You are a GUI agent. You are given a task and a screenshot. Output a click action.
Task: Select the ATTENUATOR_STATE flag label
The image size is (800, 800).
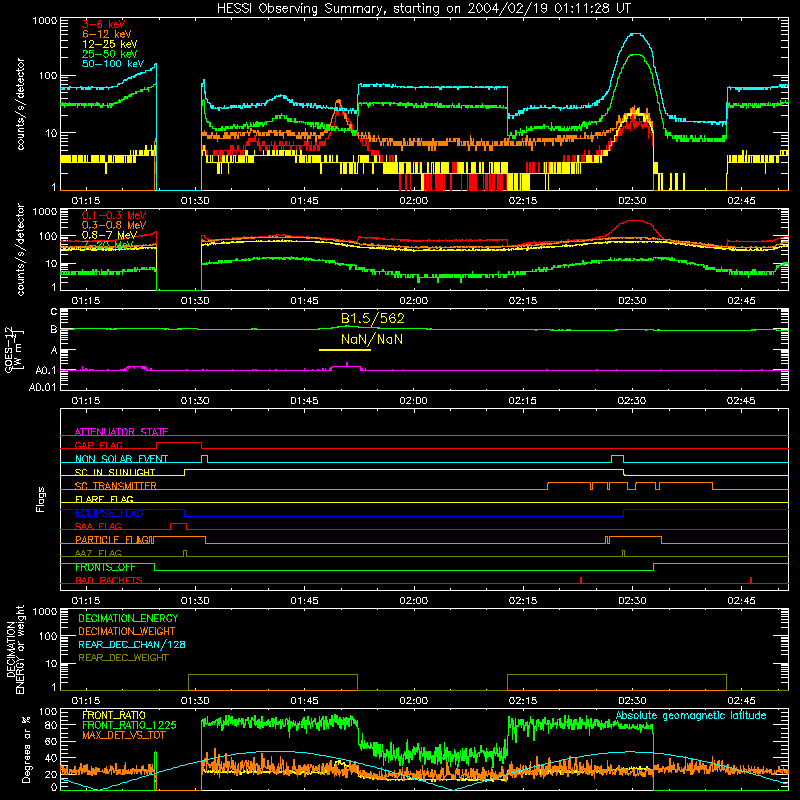121,432
